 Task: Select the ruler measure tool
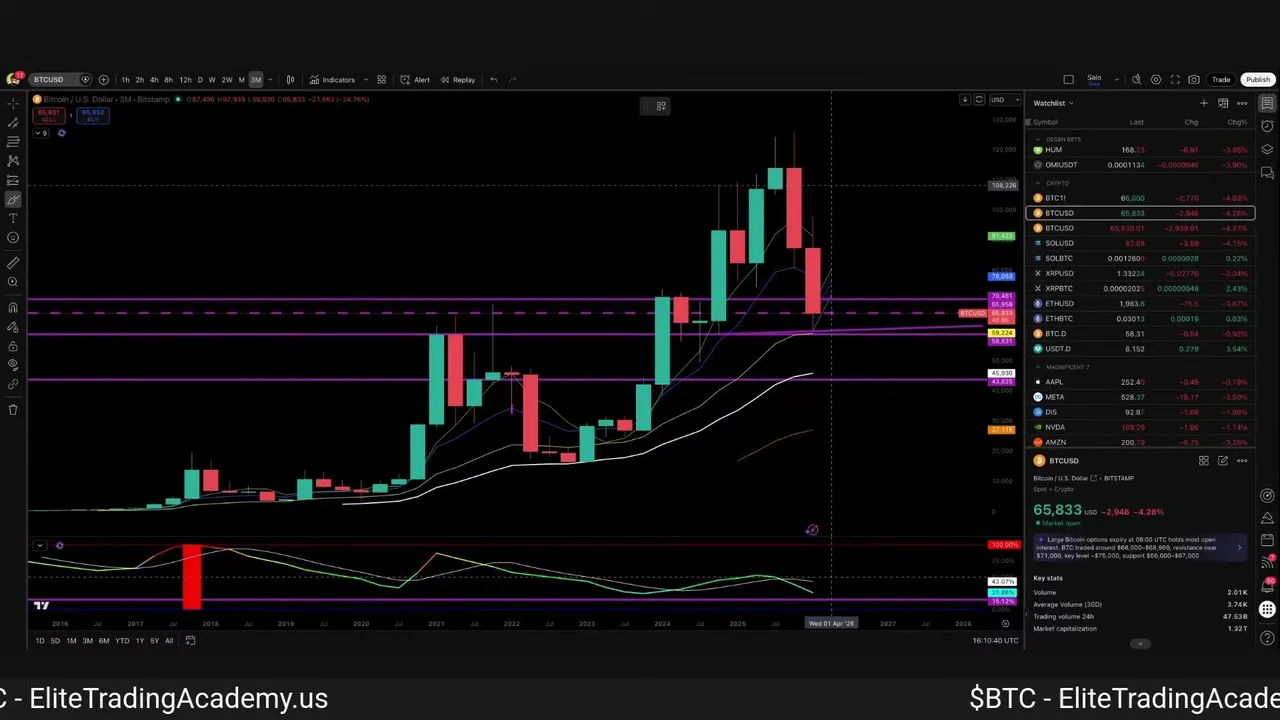pyautogui.click(x=13, y=263)
